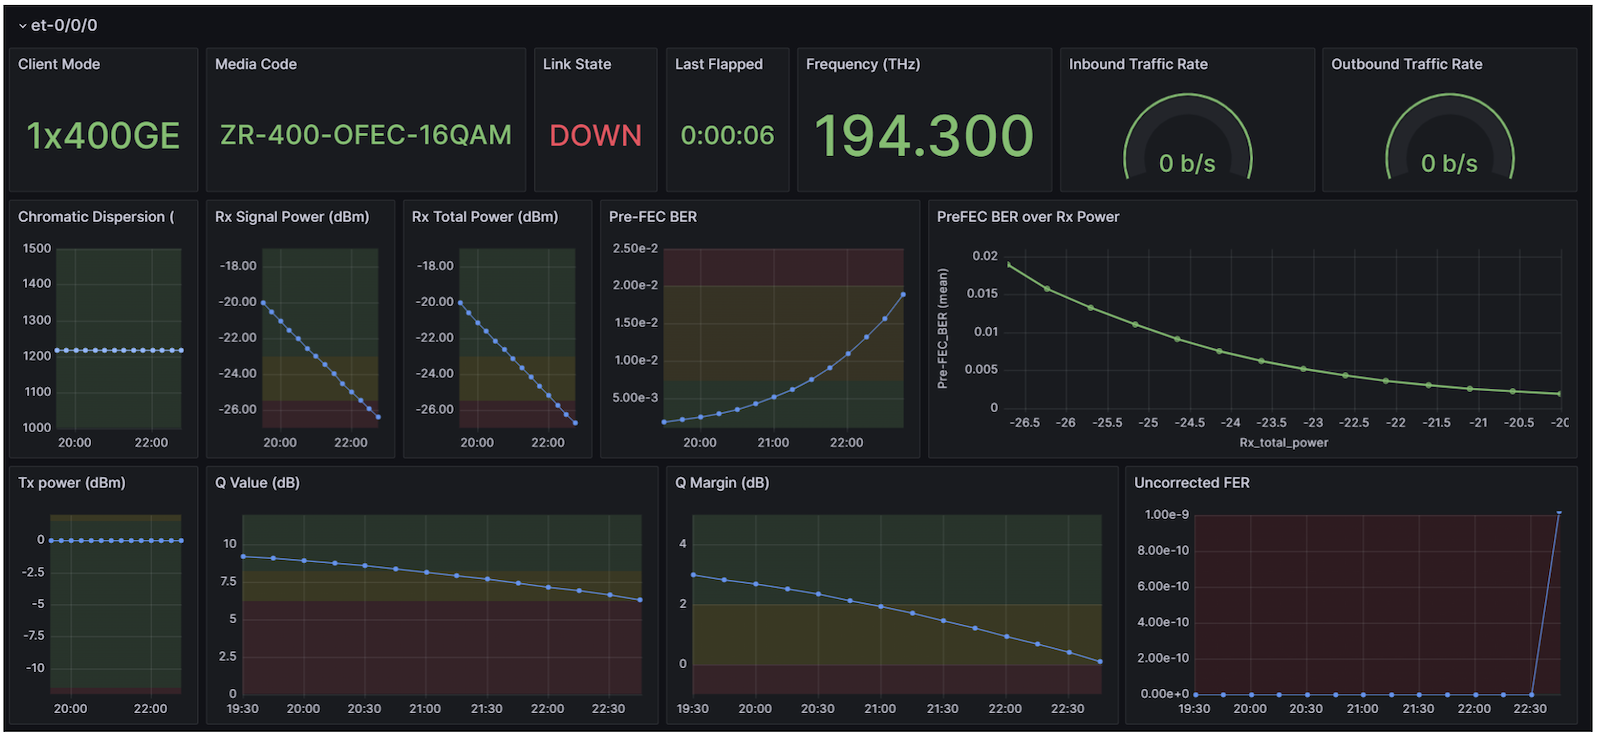This screenshot has width=1600, height=740.
Task: Click the et-0/0/0 row title
Action: click(64, 25)
